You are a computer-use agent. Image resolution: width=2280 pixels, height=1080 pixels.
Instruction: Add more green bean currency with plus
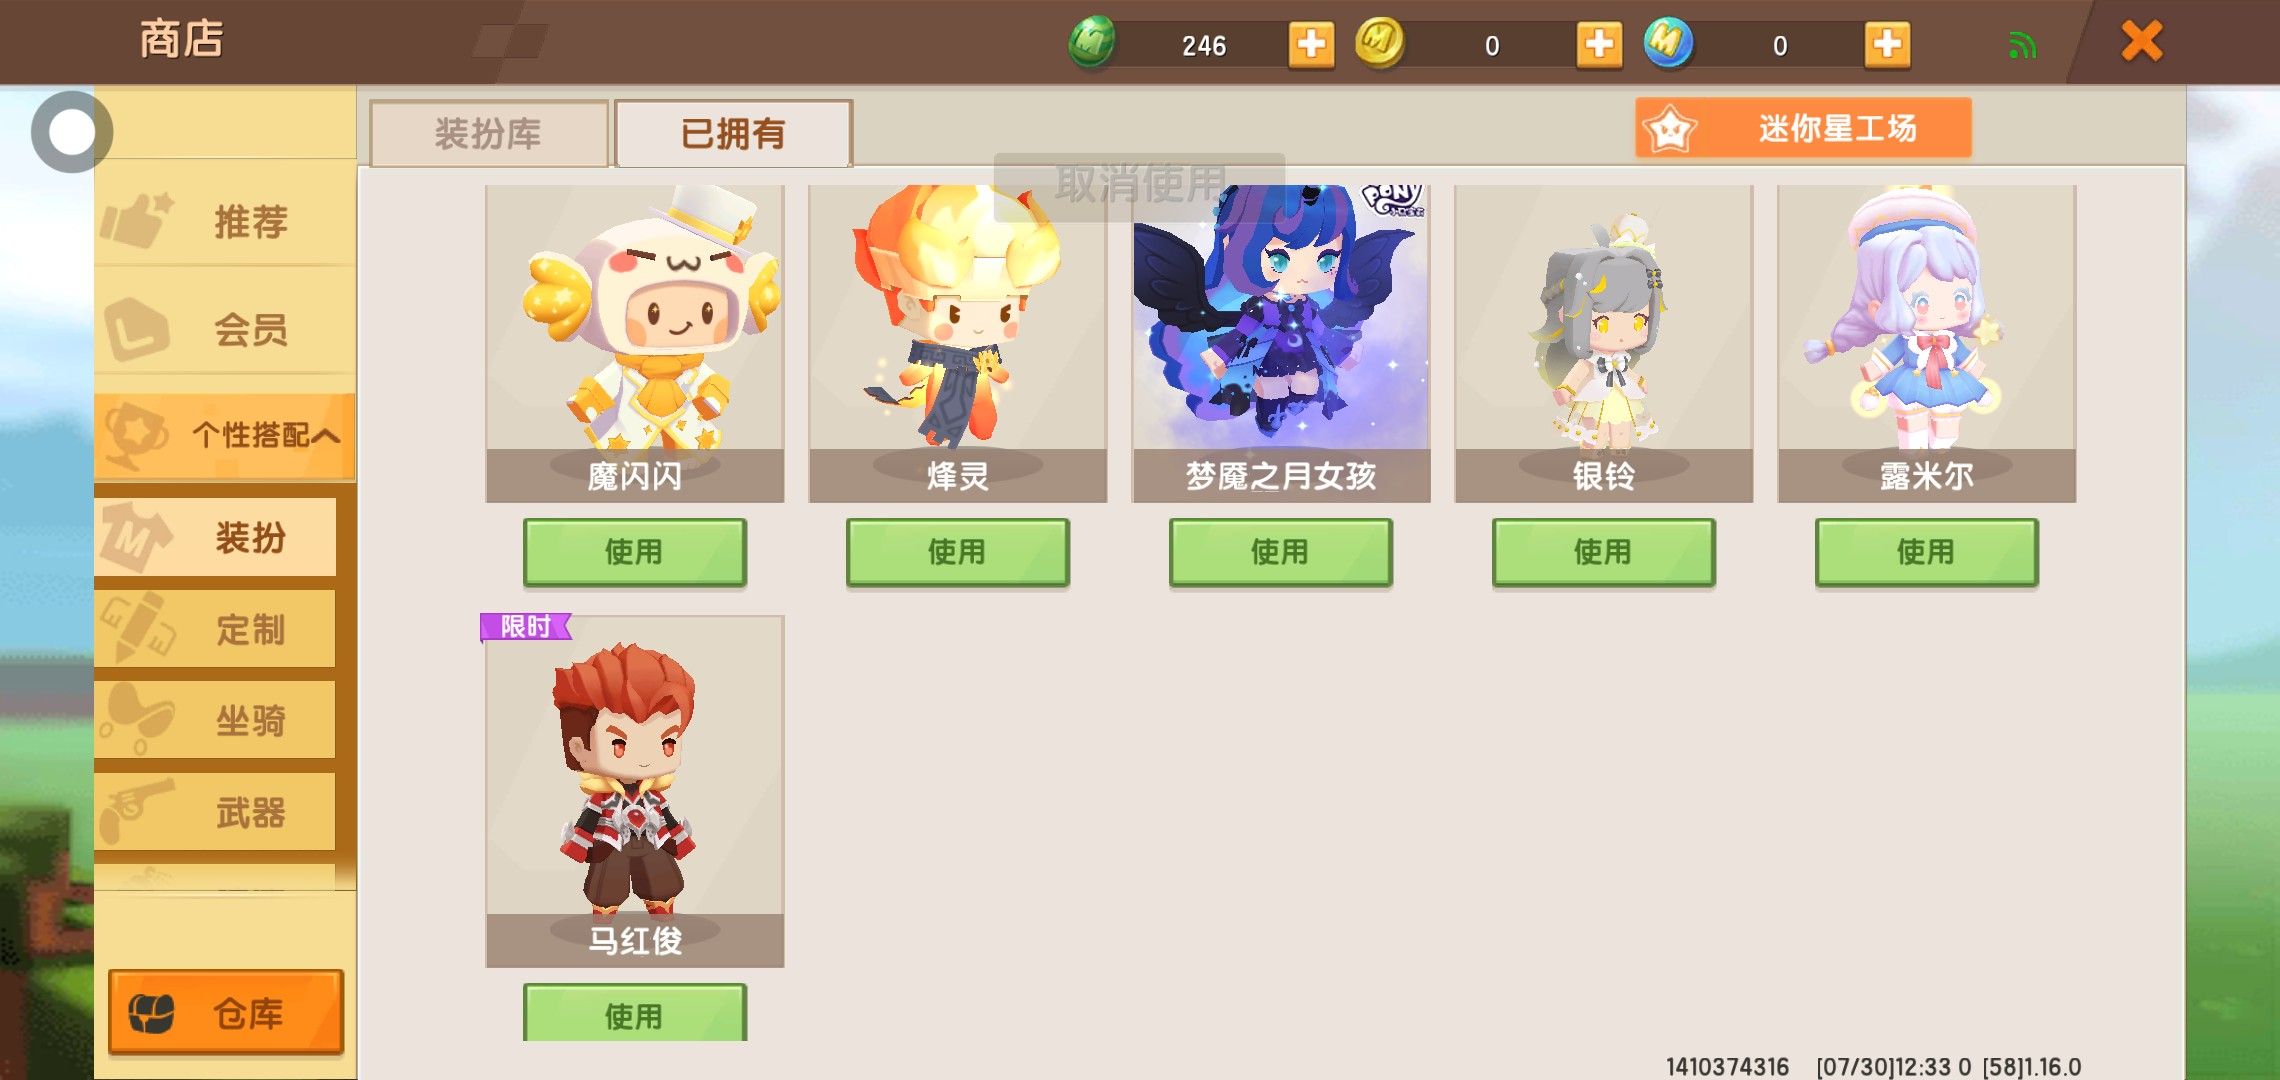coord(1311,44)
